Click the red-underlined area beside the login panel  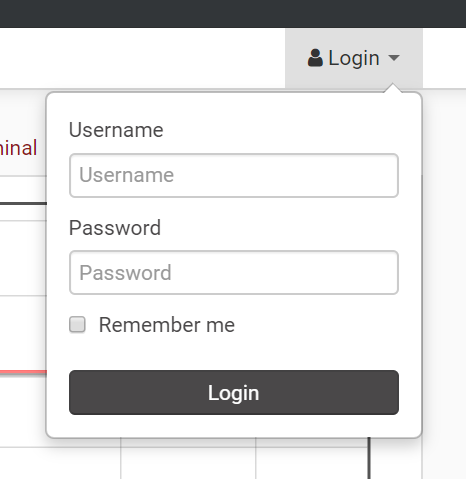point(23,371)
